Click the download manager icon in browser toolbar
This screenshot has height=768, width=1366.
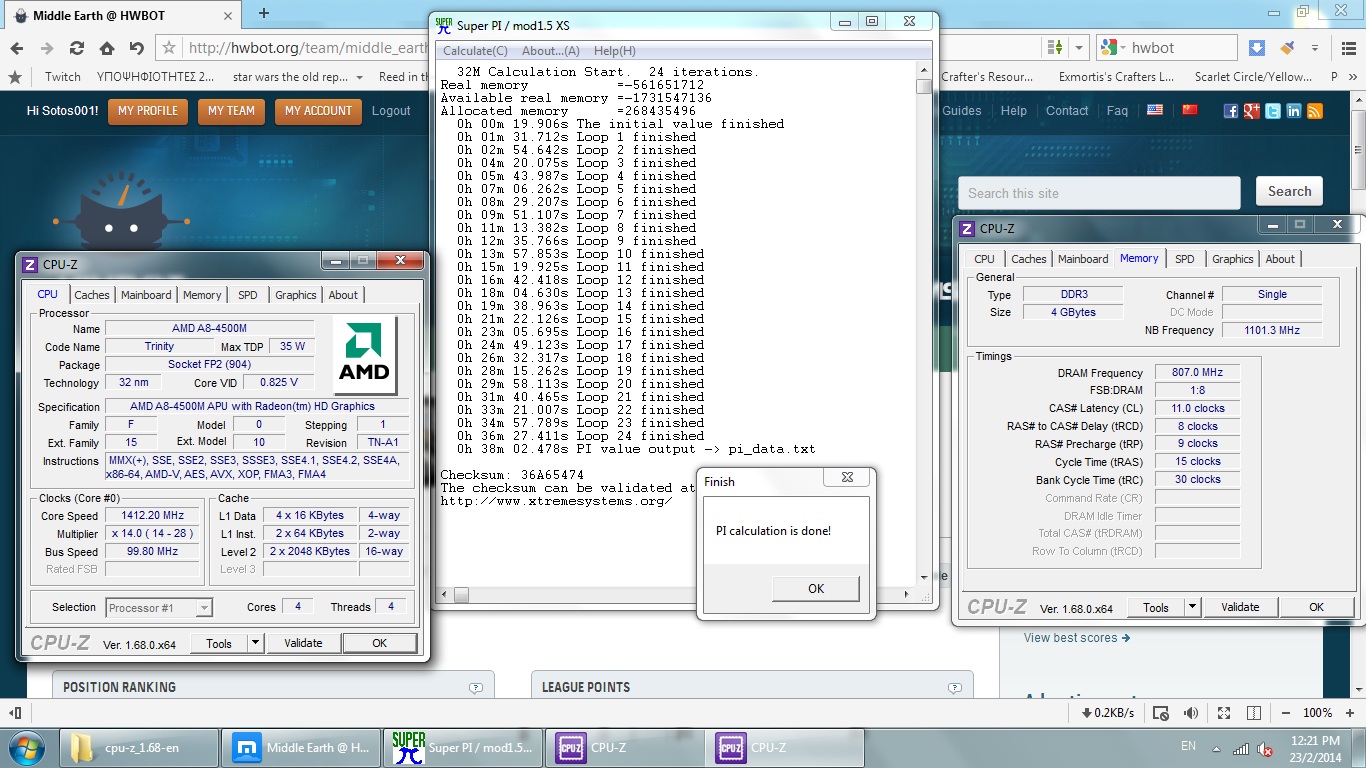(x=1257, y=47)
